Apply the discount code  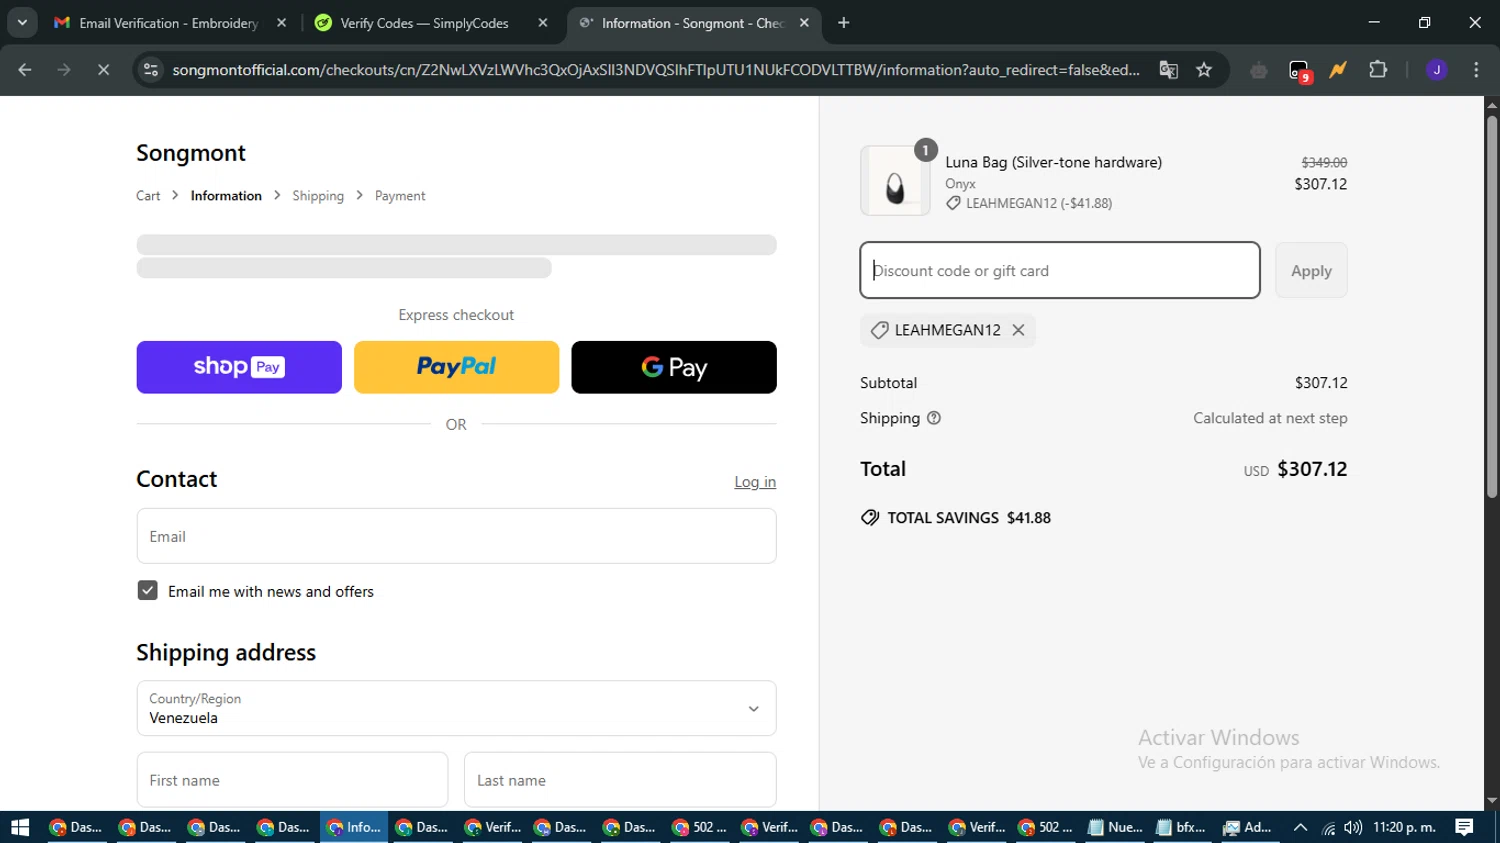tap(1311, 270)
